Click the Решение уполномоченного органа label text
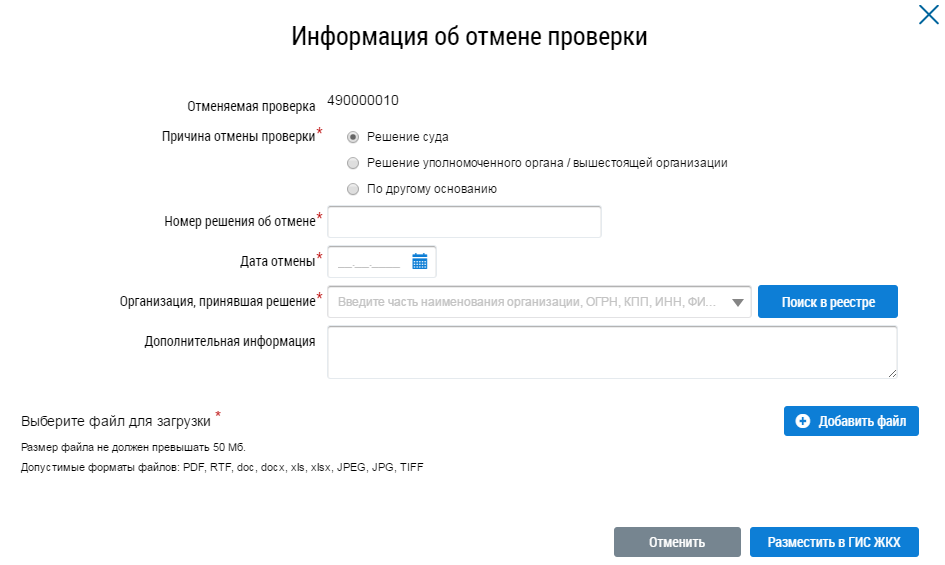This screenshot has height=565, width=945. pos(547,163)
